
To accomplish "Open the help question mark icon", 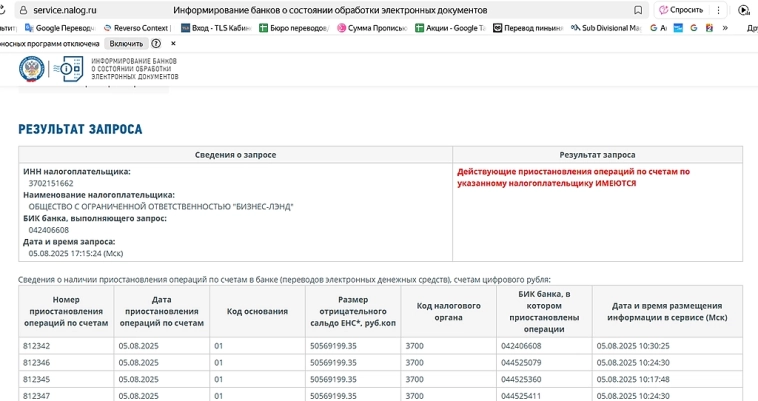I will (x=156, y=44).
